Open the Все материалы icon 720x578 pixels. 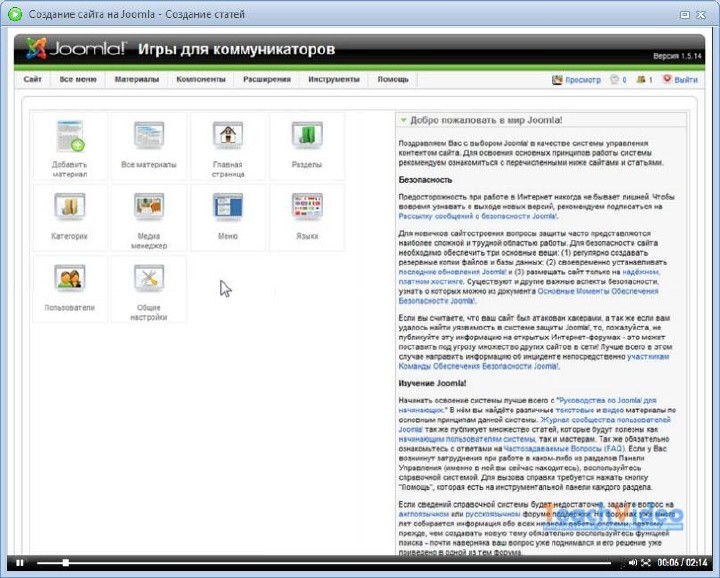pyautogui.click(x=149, y=146)
